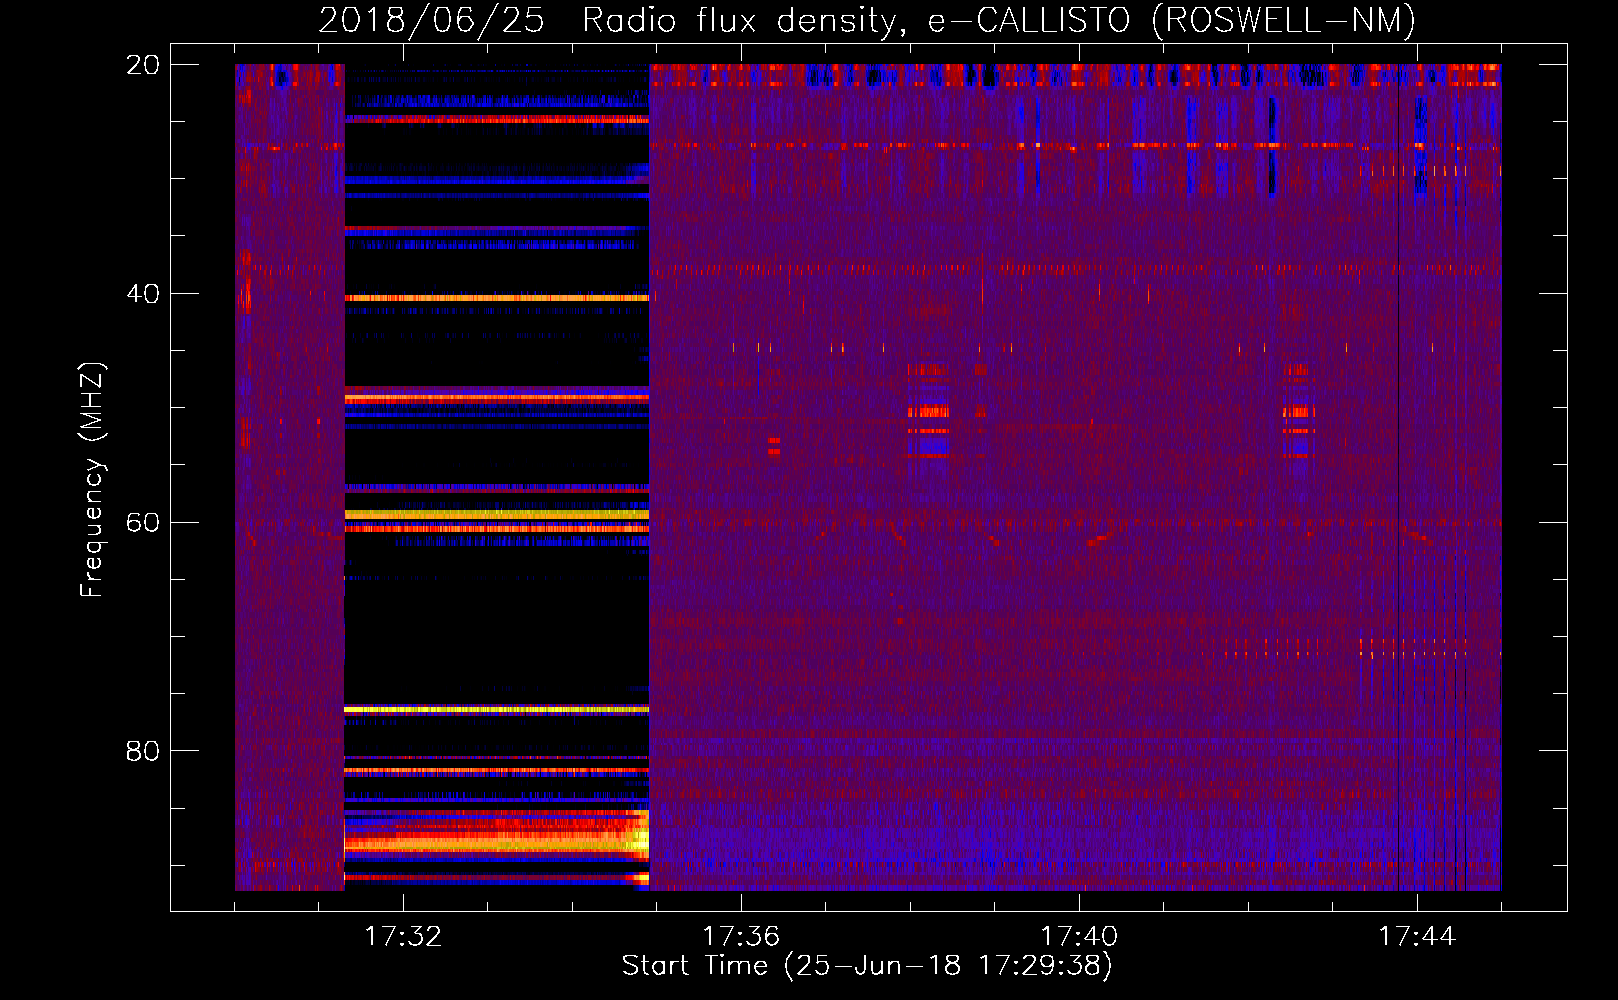Click the frequency tick label 80

142,751
